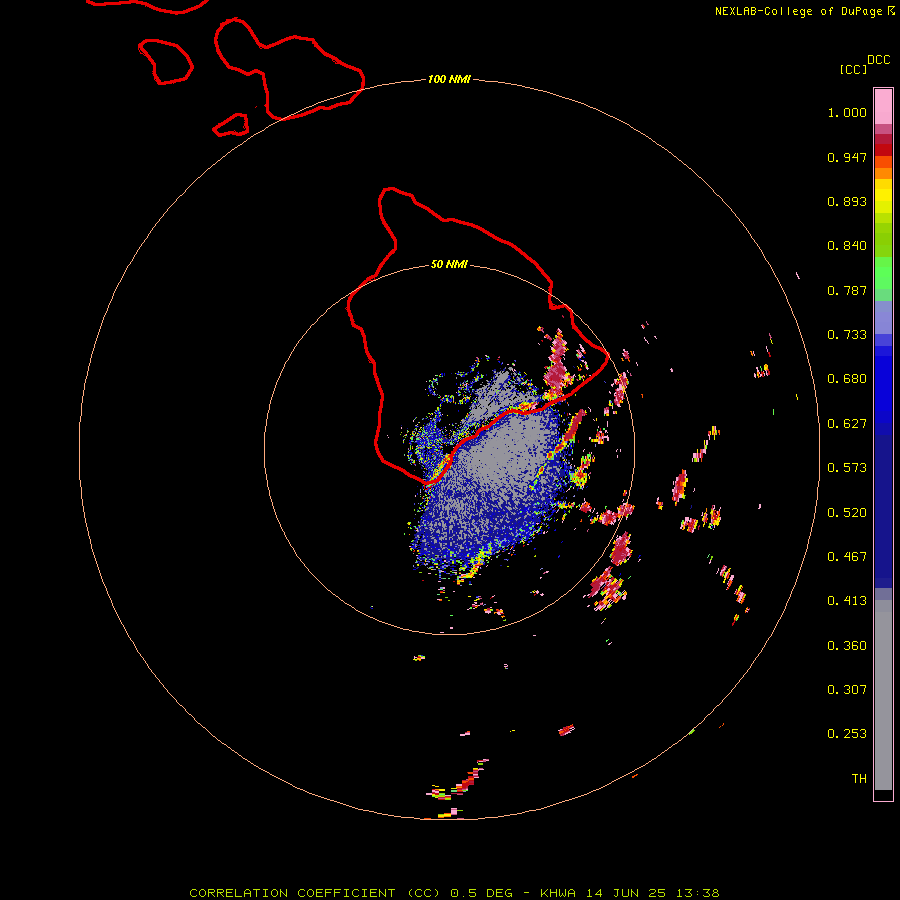This screenshot has width=900, height=900.
Task: Click the 50 NMI range ring label
Action: click(x=449, y=264)
